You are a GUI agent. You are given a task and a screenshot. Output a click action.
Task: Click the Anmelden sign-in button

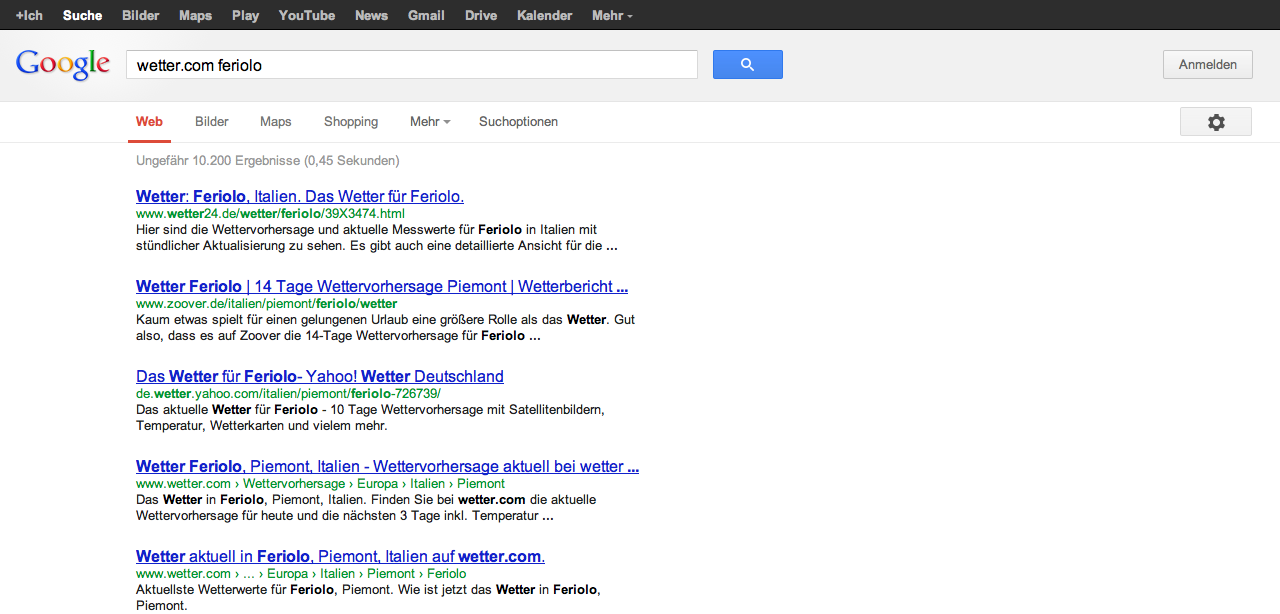(1207, 65)
